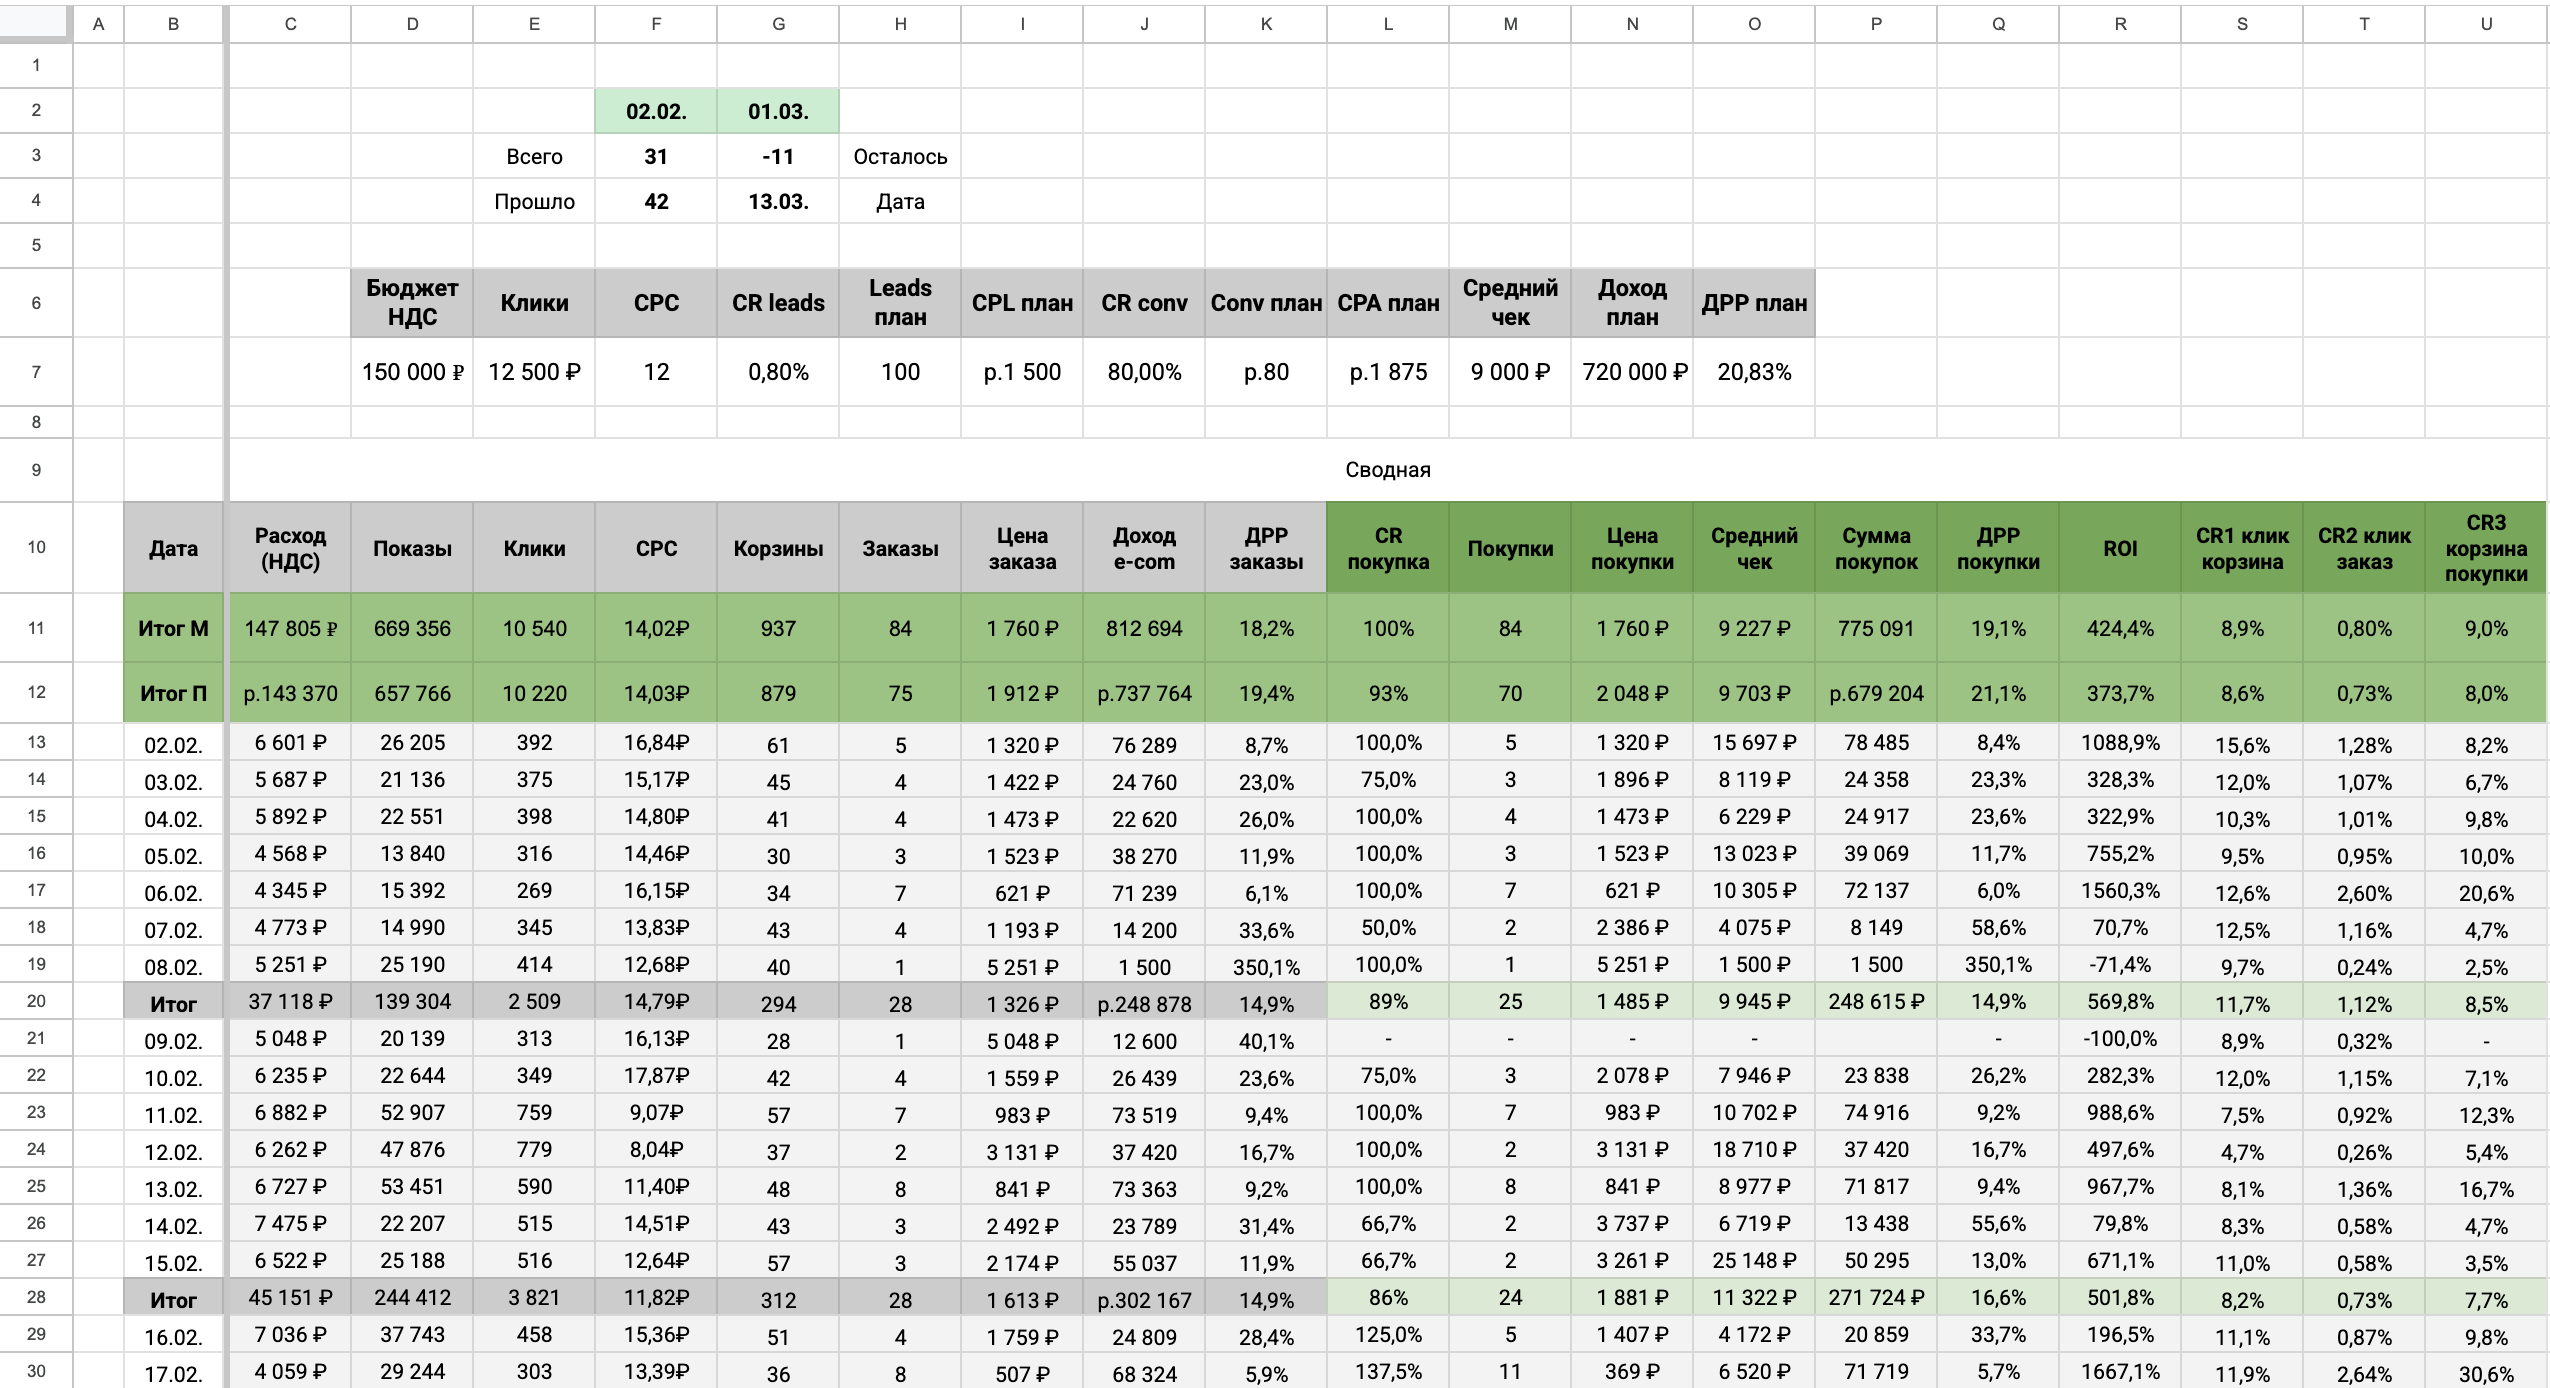
Task: Select the 'Осталось' label cell
Action: 900,156
